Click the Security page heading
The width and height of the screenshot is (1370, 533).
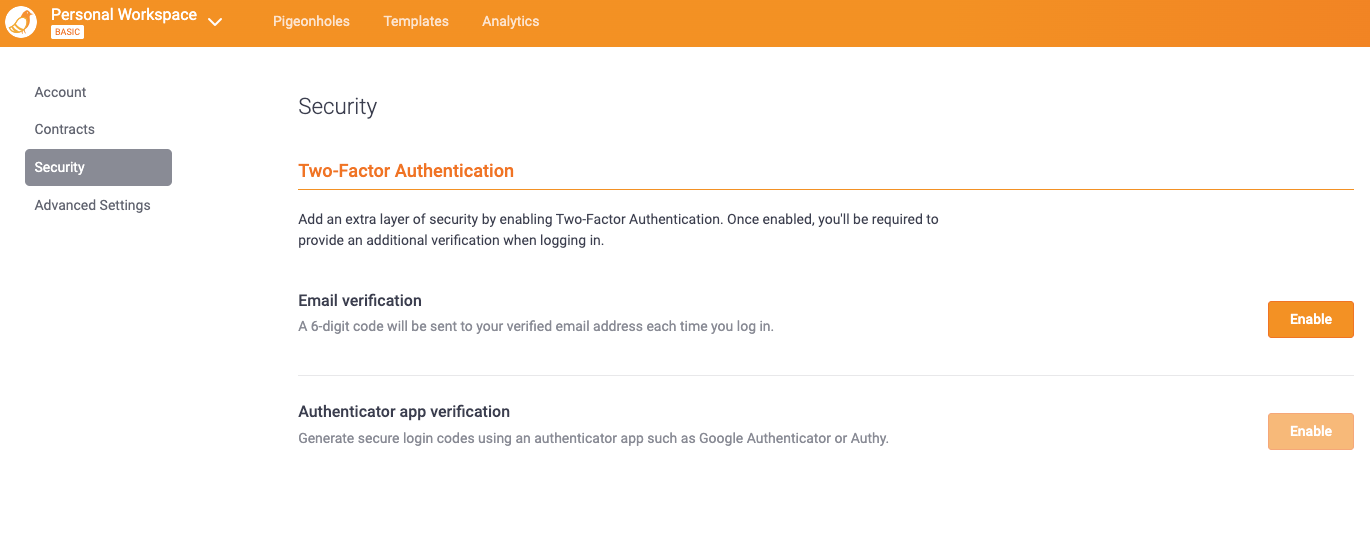click(337, 107)
